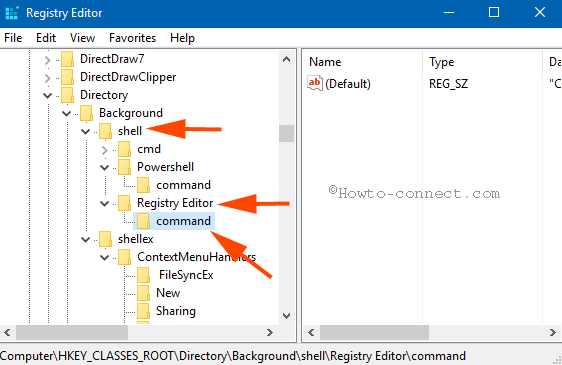The height and width of the screenshot is (365, 562).
Task: Select the command label under Powershell
Action: click(x=184, y=185)
